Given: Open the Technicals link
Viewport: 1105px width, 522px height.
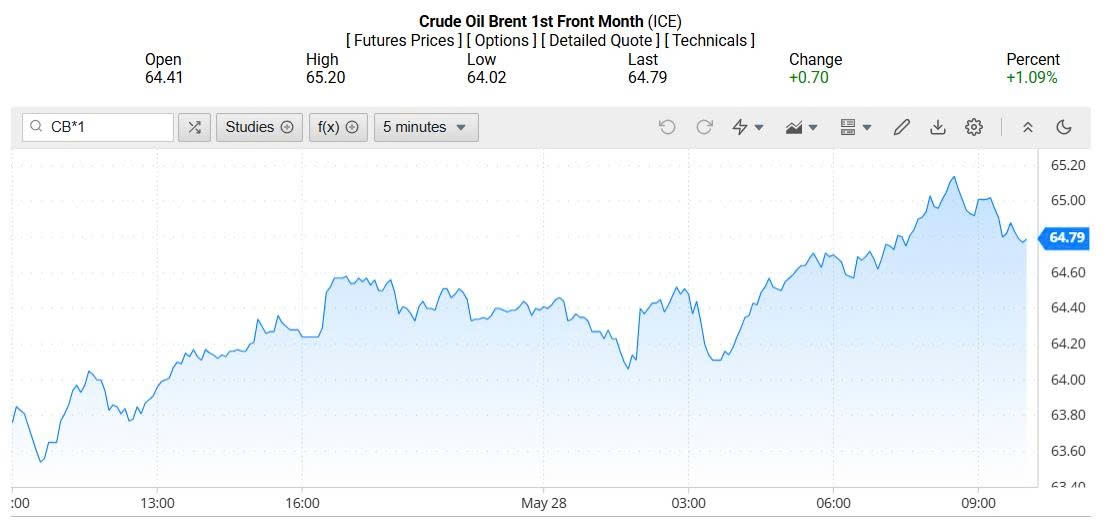Looking at the screenshot, I should coord(709,40).
